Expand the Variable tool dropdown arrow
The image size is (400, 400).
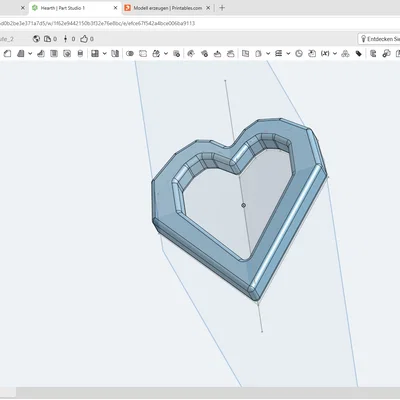pyautogui.click(x=335, y=53)
